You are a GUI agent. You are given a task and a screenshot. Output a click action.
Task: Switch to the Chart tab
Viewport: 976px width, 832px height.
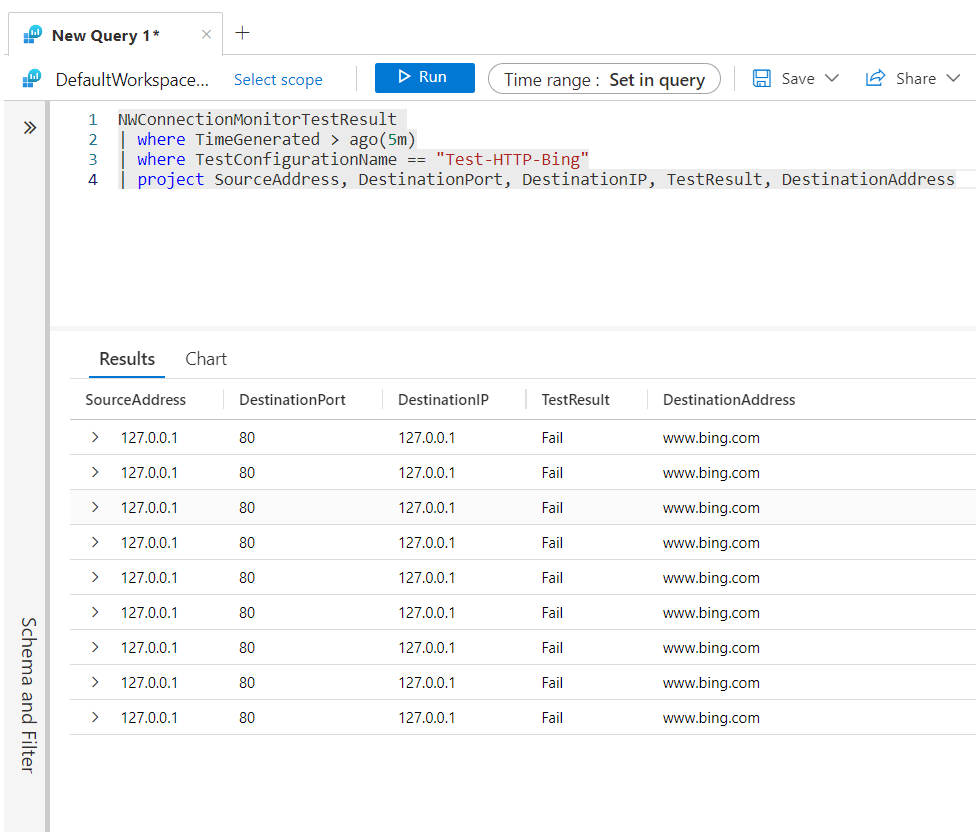pos(206,359)
